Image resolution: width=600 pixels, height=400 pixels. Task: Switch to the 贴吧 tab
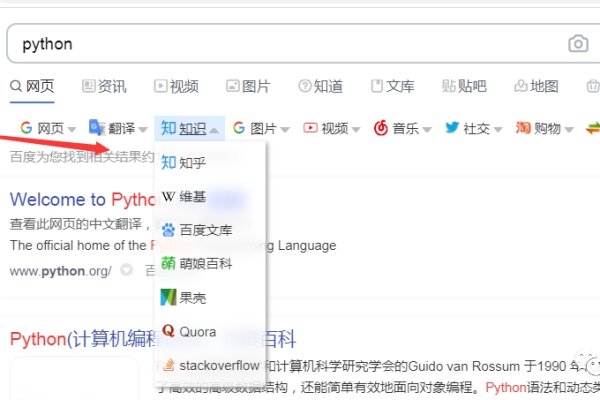point(464,86)
